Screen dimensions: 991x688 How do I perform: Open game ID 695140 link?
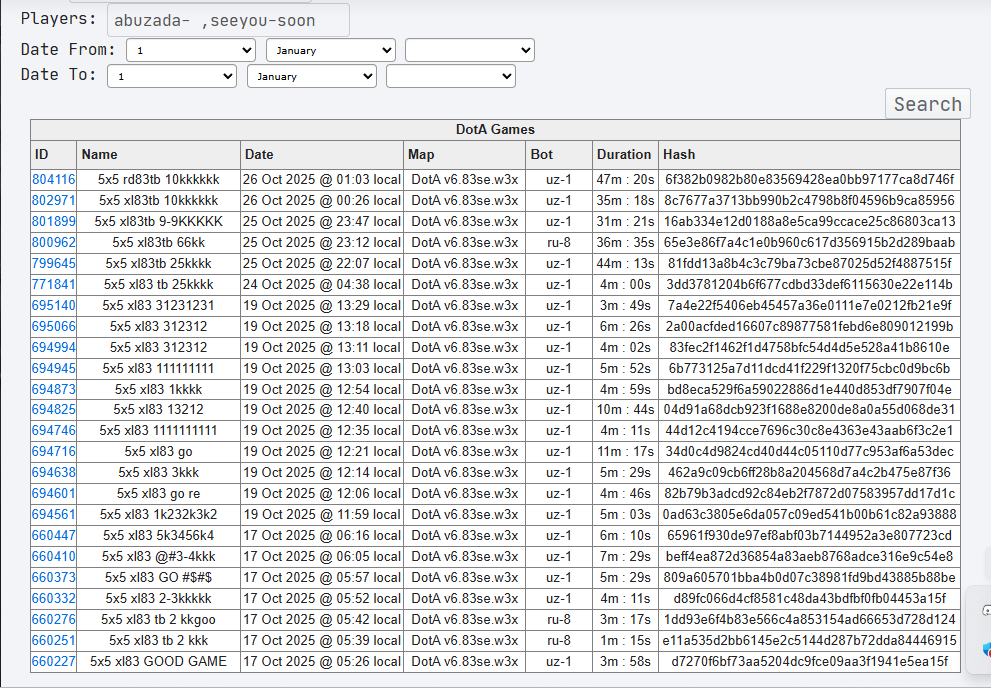(x=54, y=305)
